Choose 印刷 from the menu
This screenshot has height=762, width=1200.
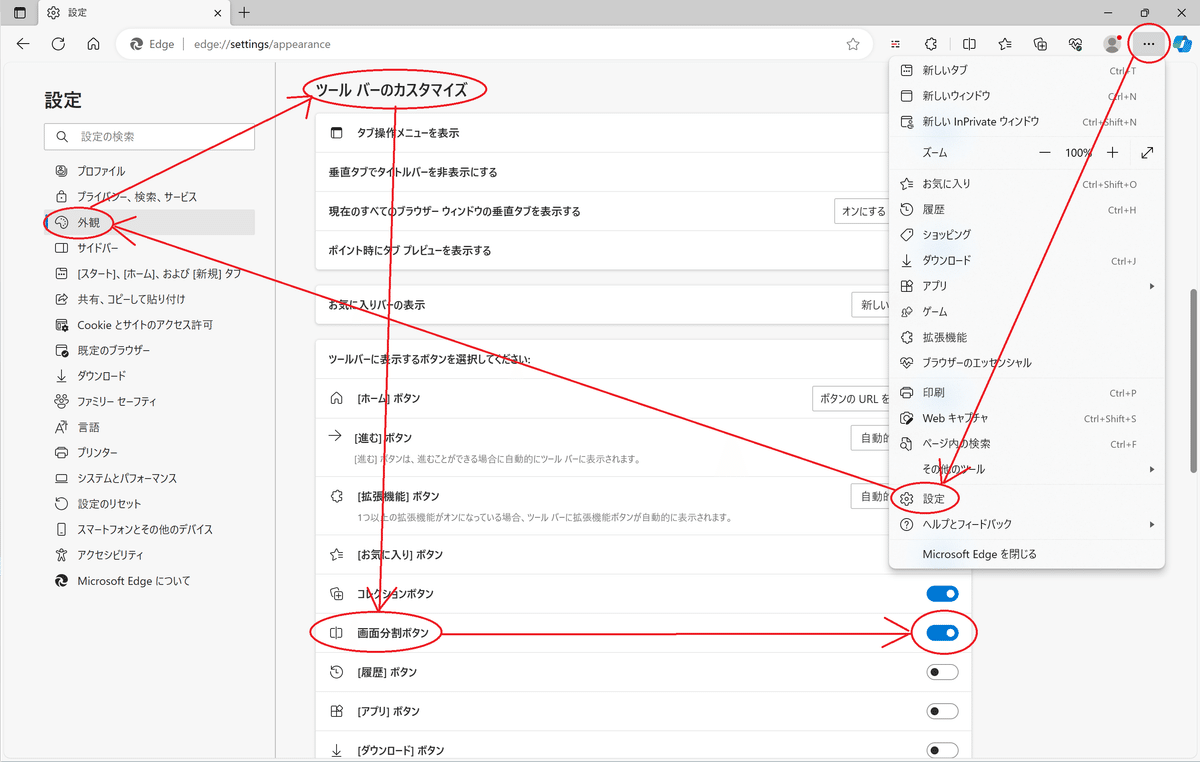coord(1027,393)
